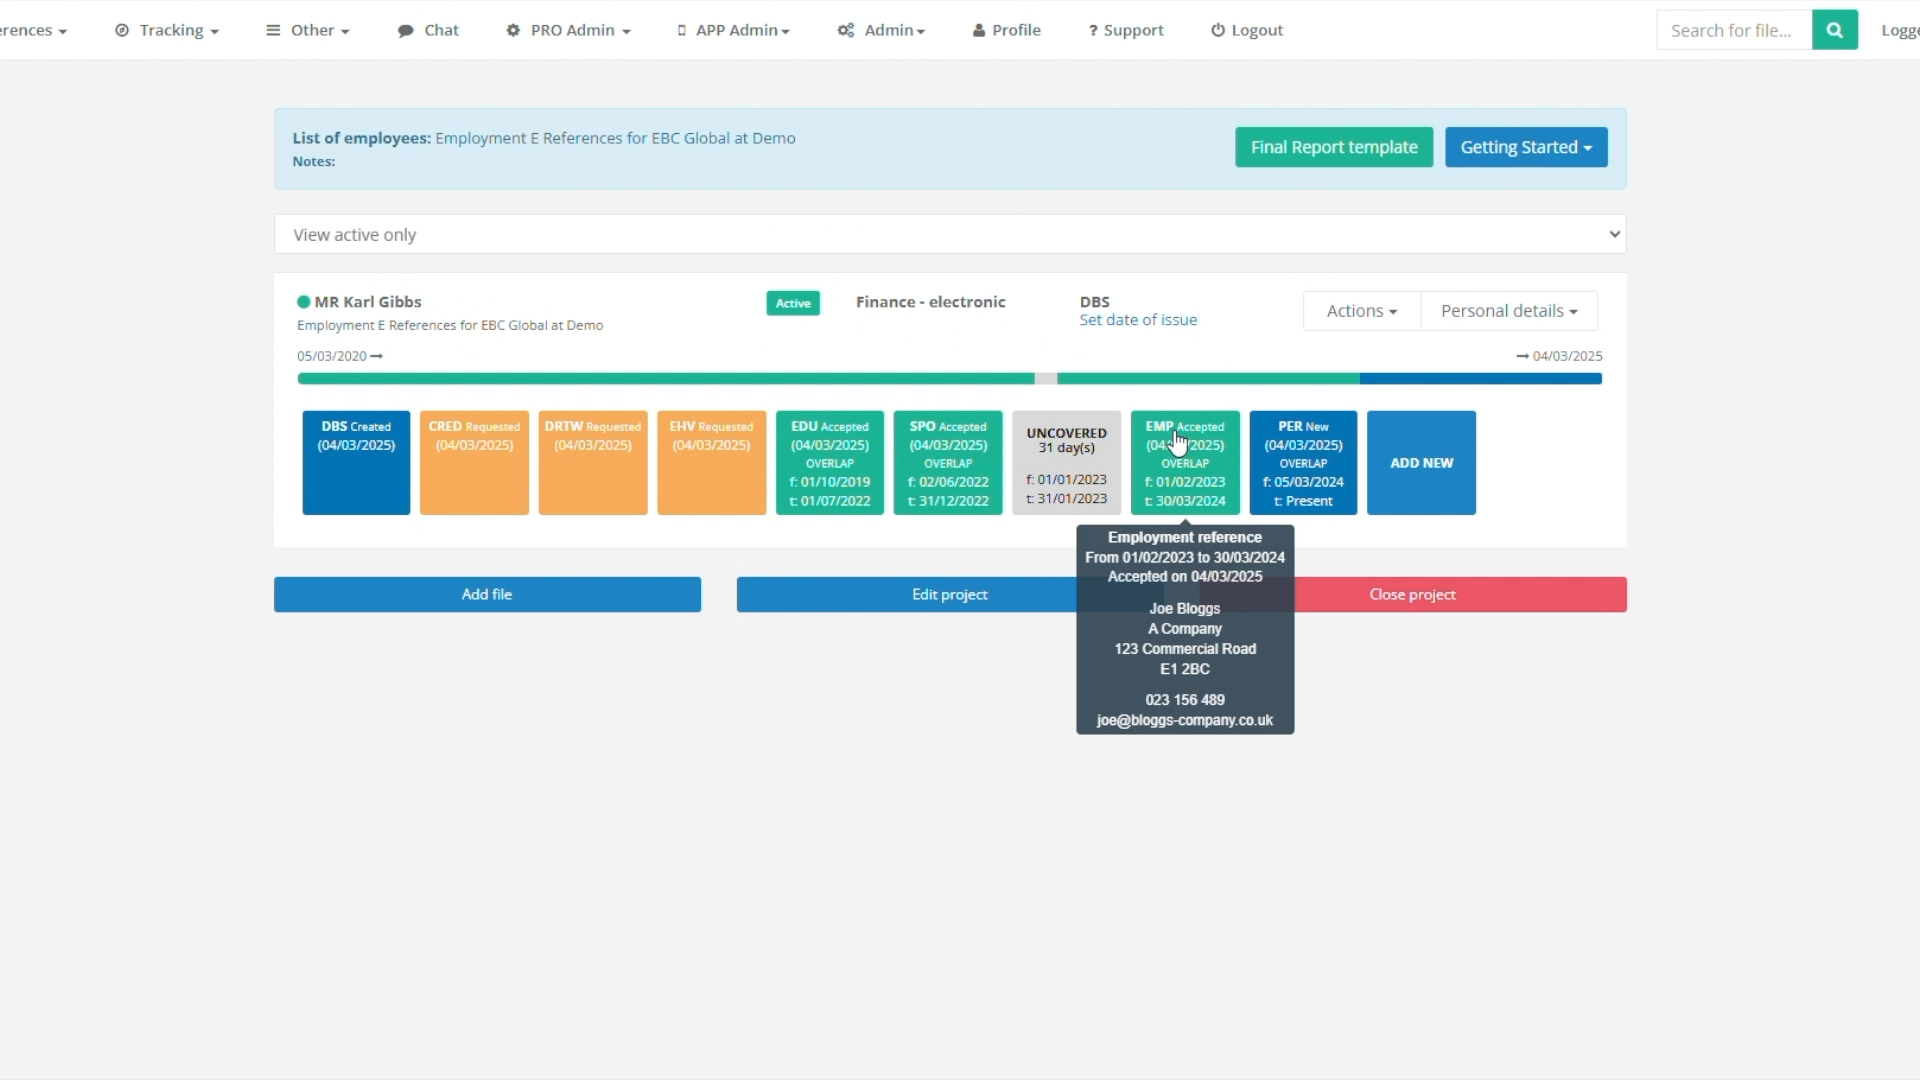Select the CRED Requested tile
1920x1080 pixels.
(x=474, y=463)
